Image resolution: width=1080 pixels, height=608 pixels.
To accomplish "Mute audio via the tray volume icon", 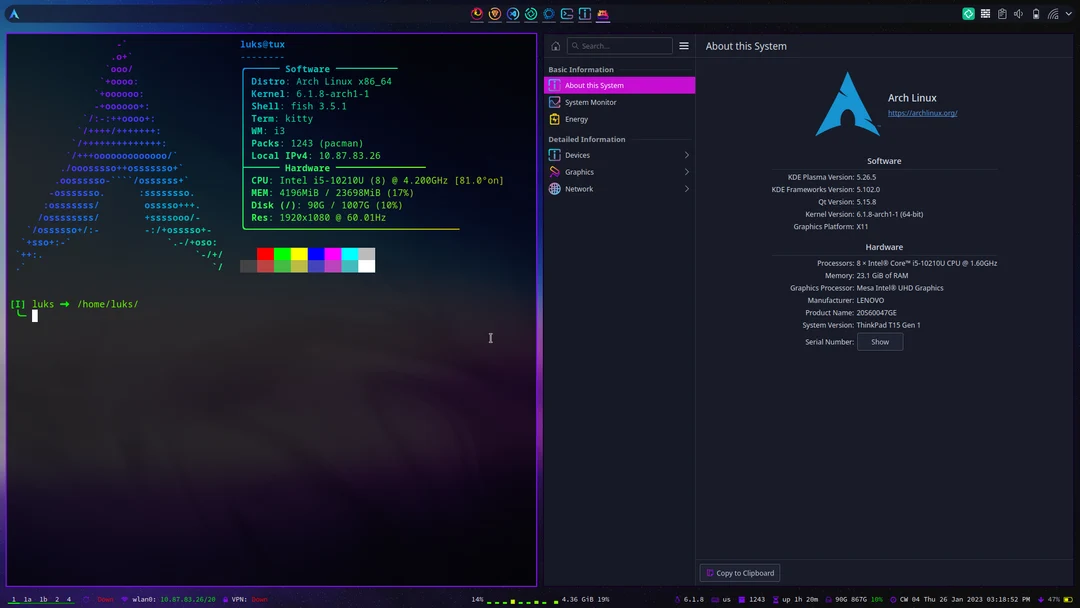I will click(1019, 13).
